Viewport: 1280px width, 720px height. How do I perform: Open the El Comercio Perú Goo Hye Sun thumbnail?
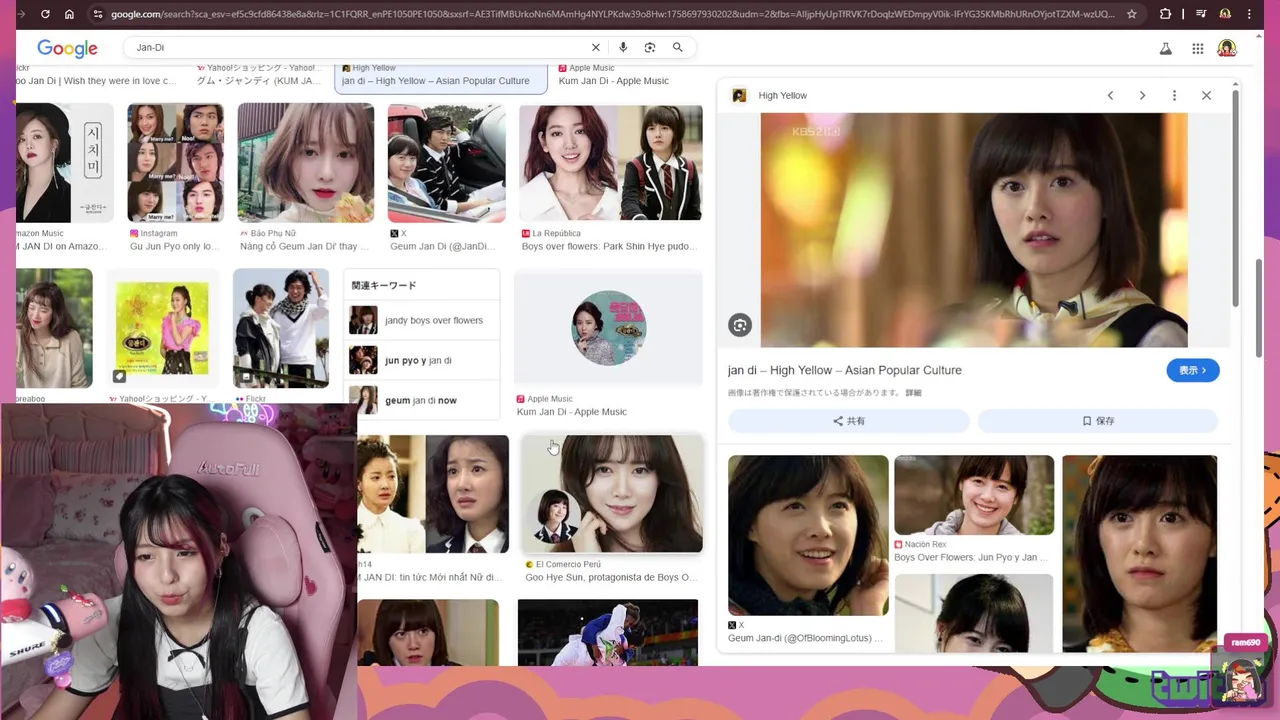[x=611, y=494]
